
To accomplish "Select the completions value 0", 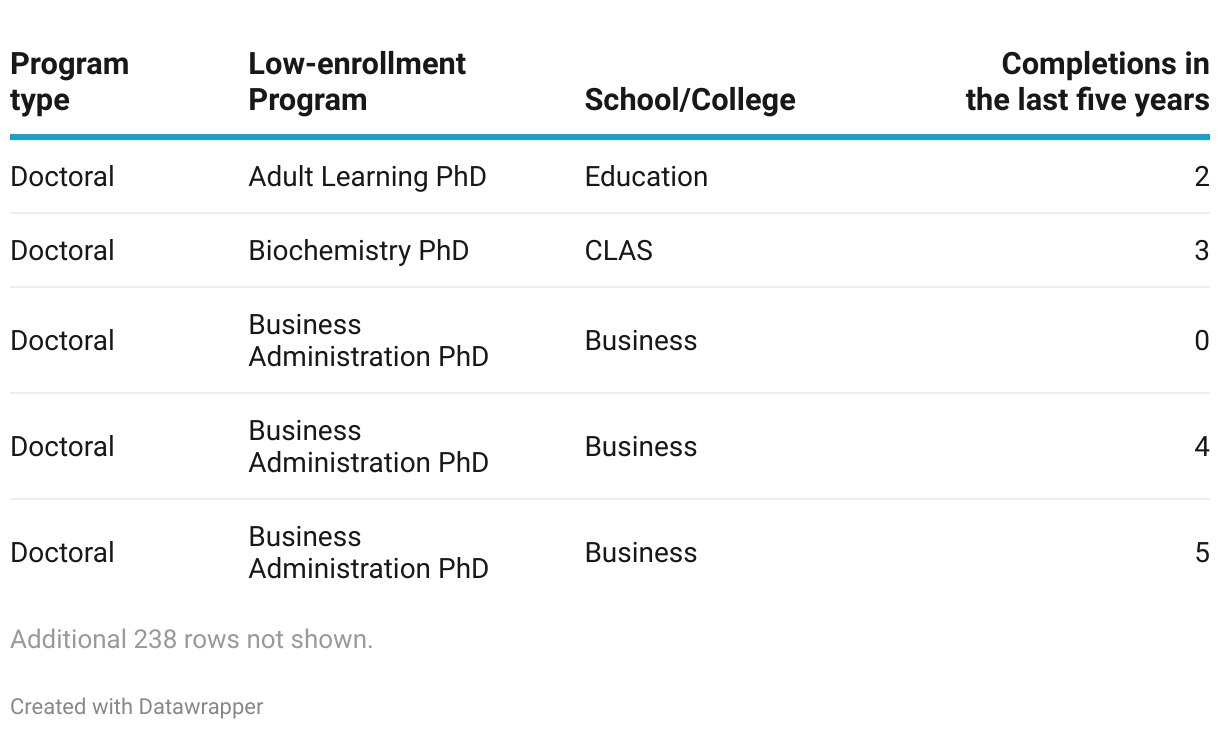I will pos(1201,341).
